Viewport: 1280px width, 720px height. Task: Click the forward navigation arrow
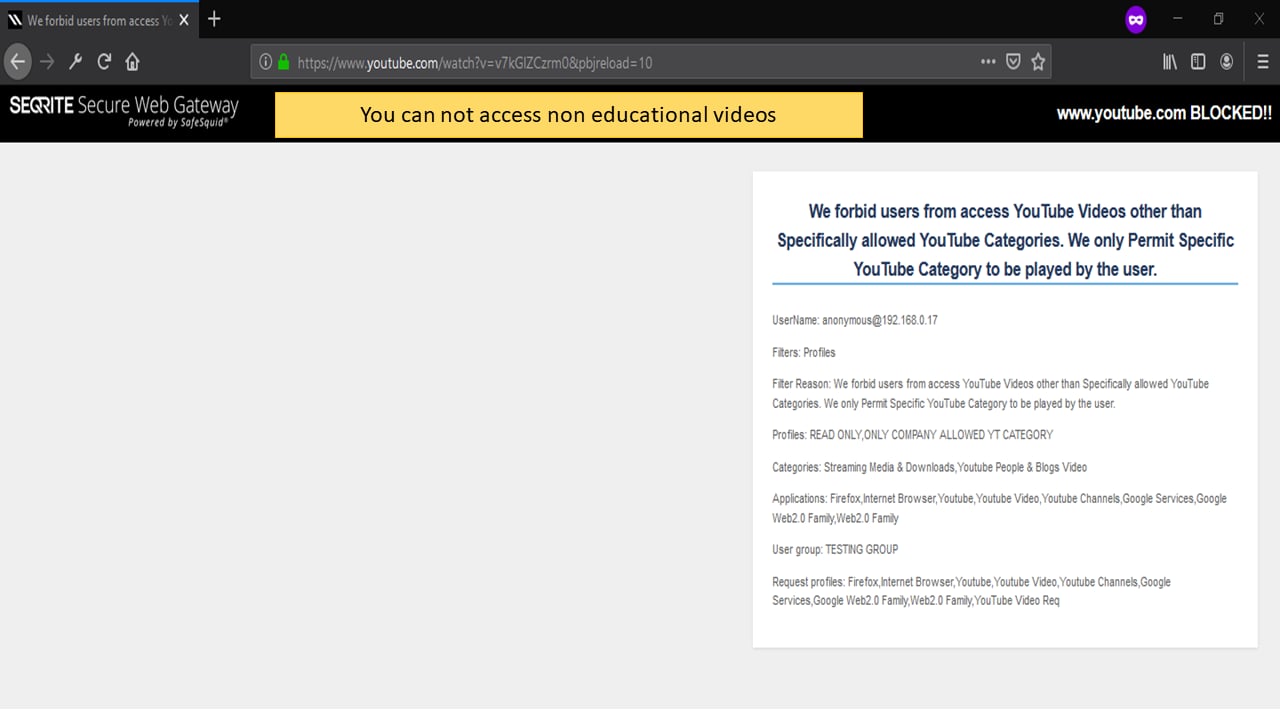click(47, 62)
